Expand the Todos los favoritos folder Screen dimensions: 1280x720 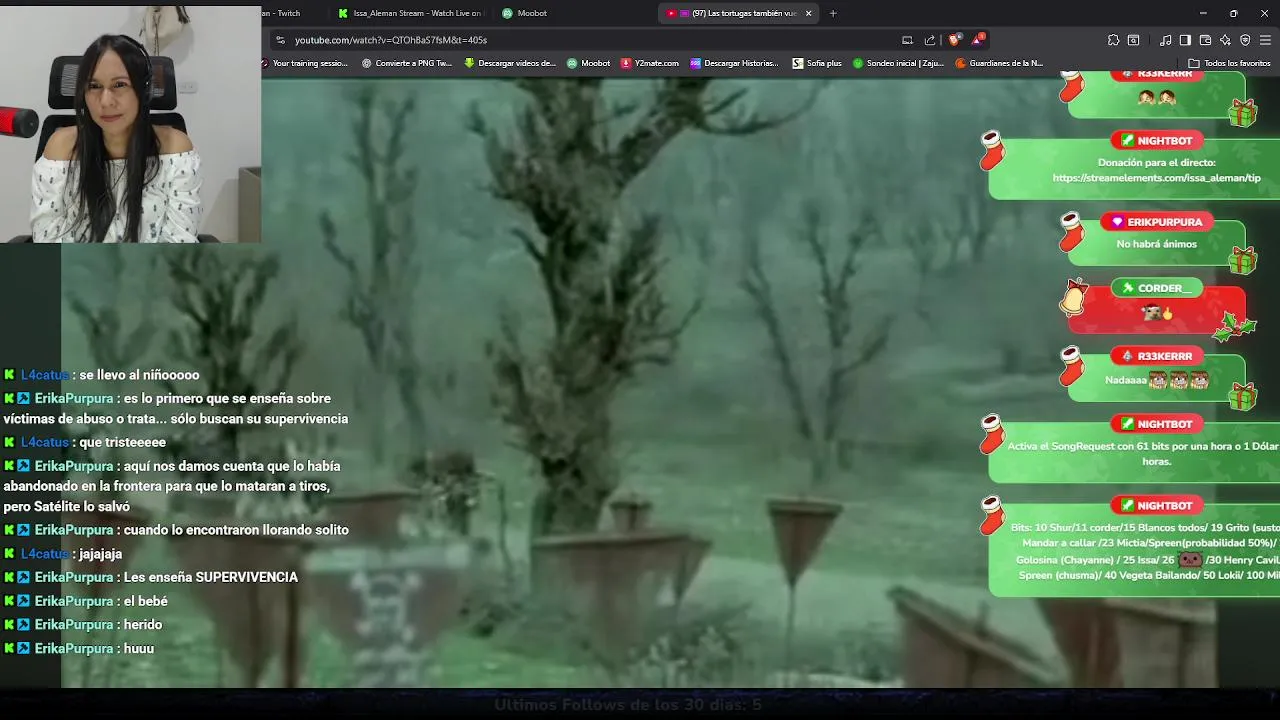pos(1229,63)
